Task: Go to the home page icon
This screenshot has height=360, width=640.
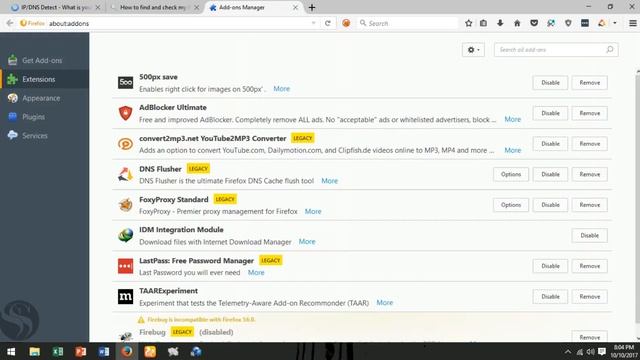Action: pos(517,23)
